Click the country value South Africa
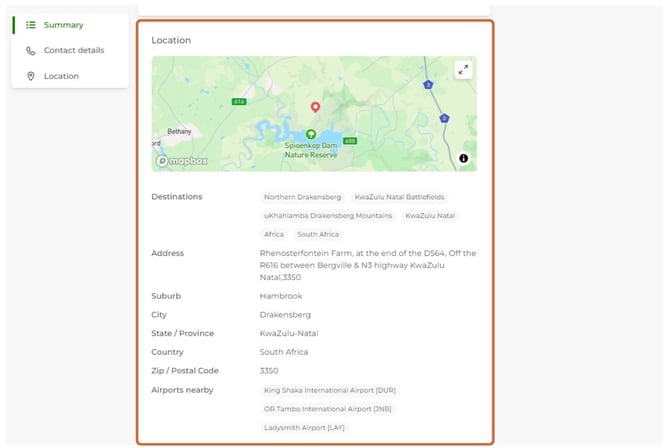The image size is (670, 448). (284, 352)
